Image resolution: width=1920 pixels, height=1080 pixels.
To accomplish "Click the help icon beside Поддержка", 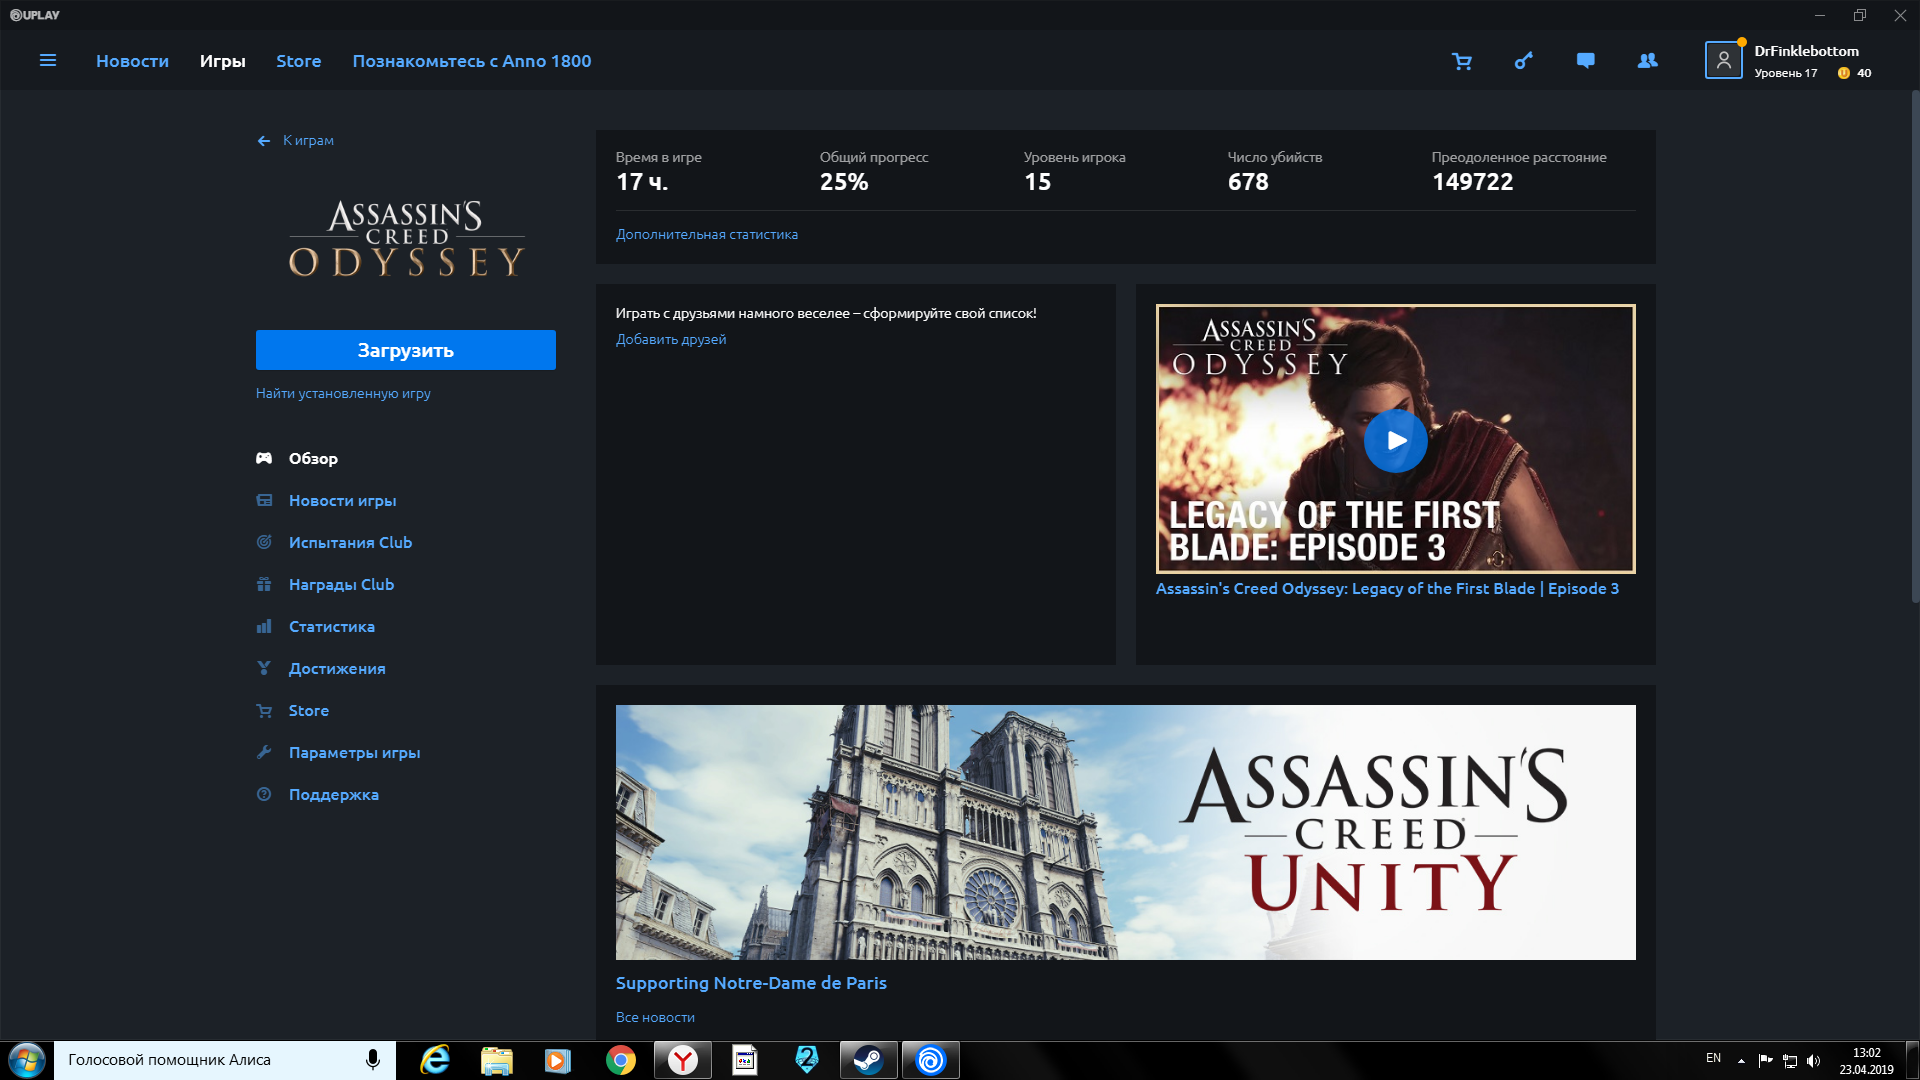I will (x=264, y=794).
